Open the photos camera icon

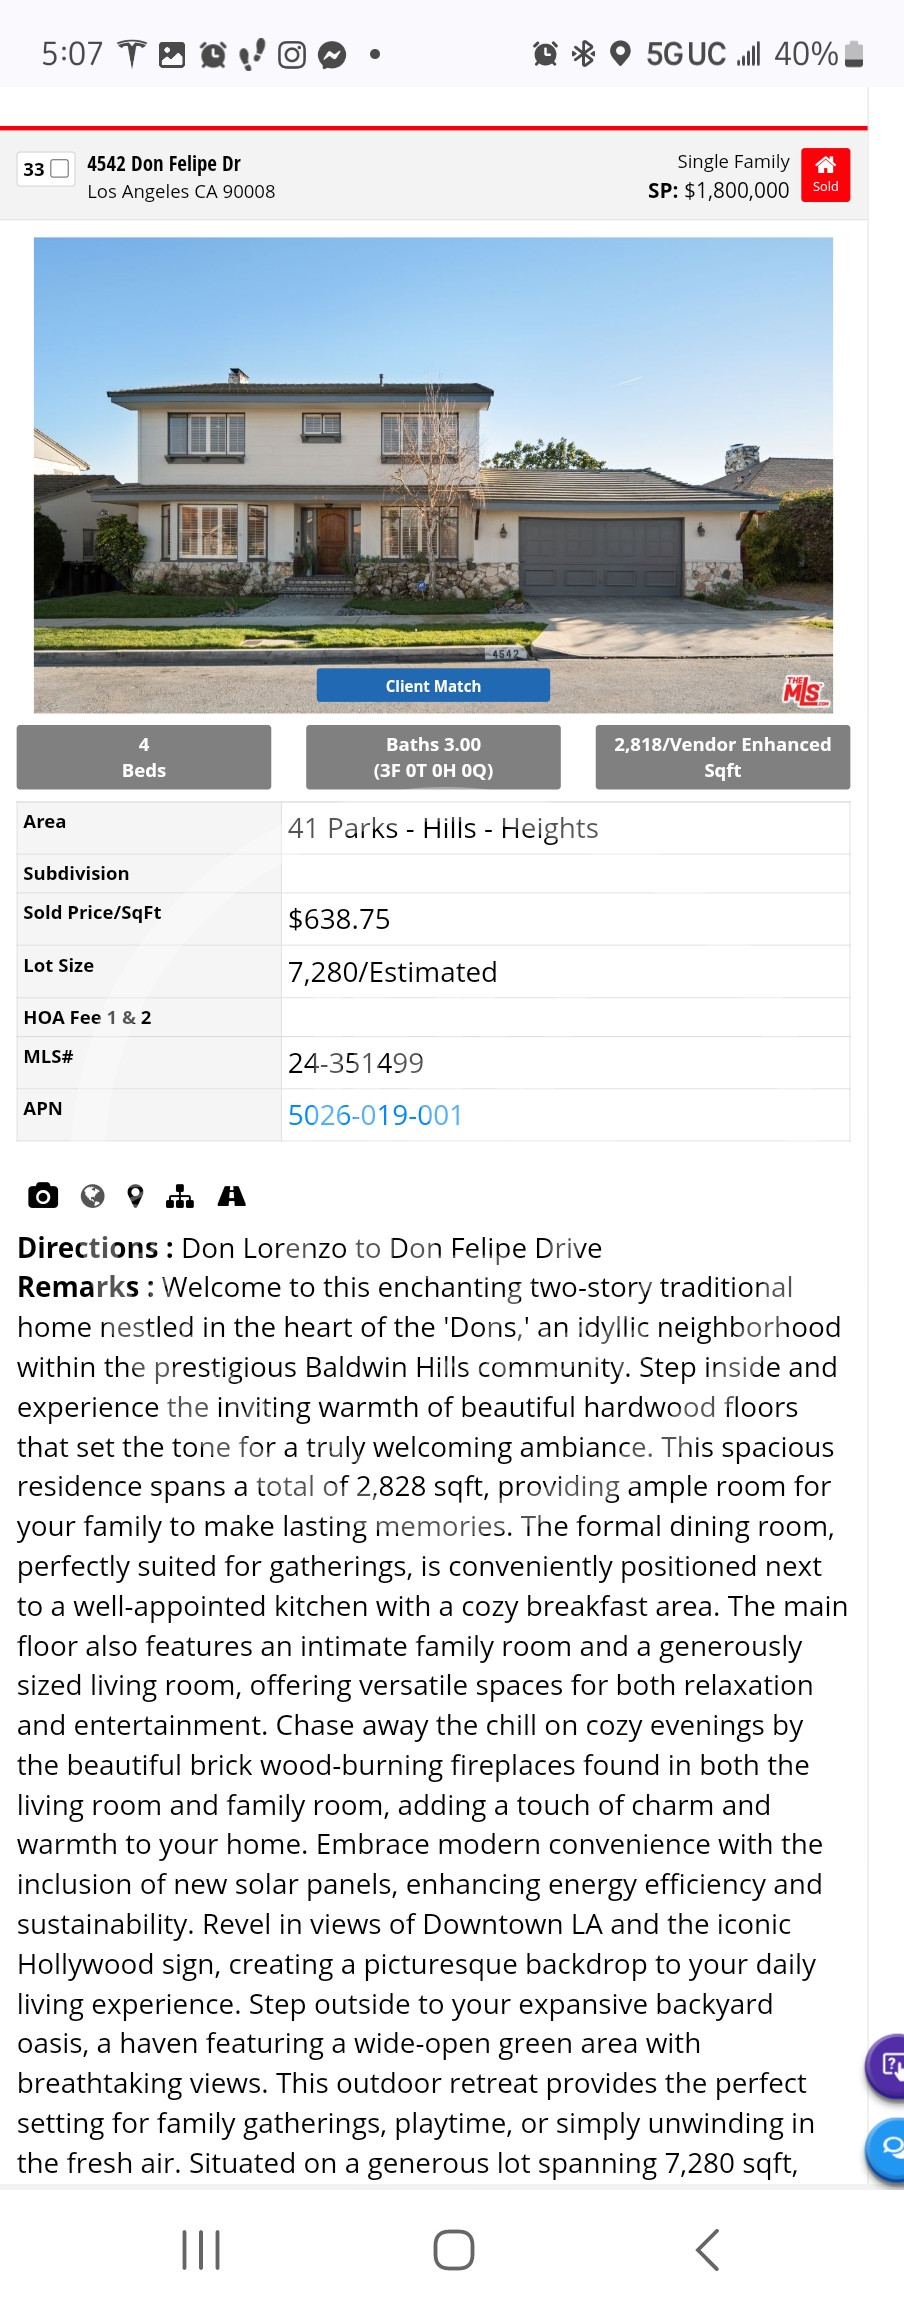point(43,1196)
